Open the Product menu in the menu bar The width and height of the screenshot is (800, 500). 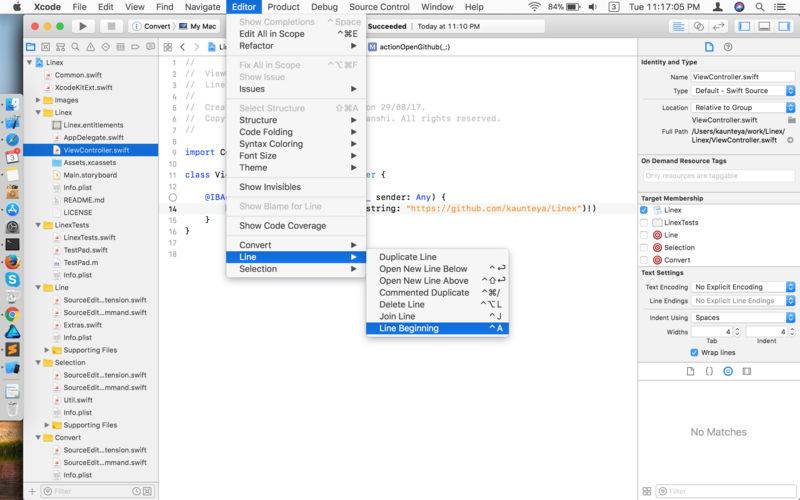[x=283, y=7]
